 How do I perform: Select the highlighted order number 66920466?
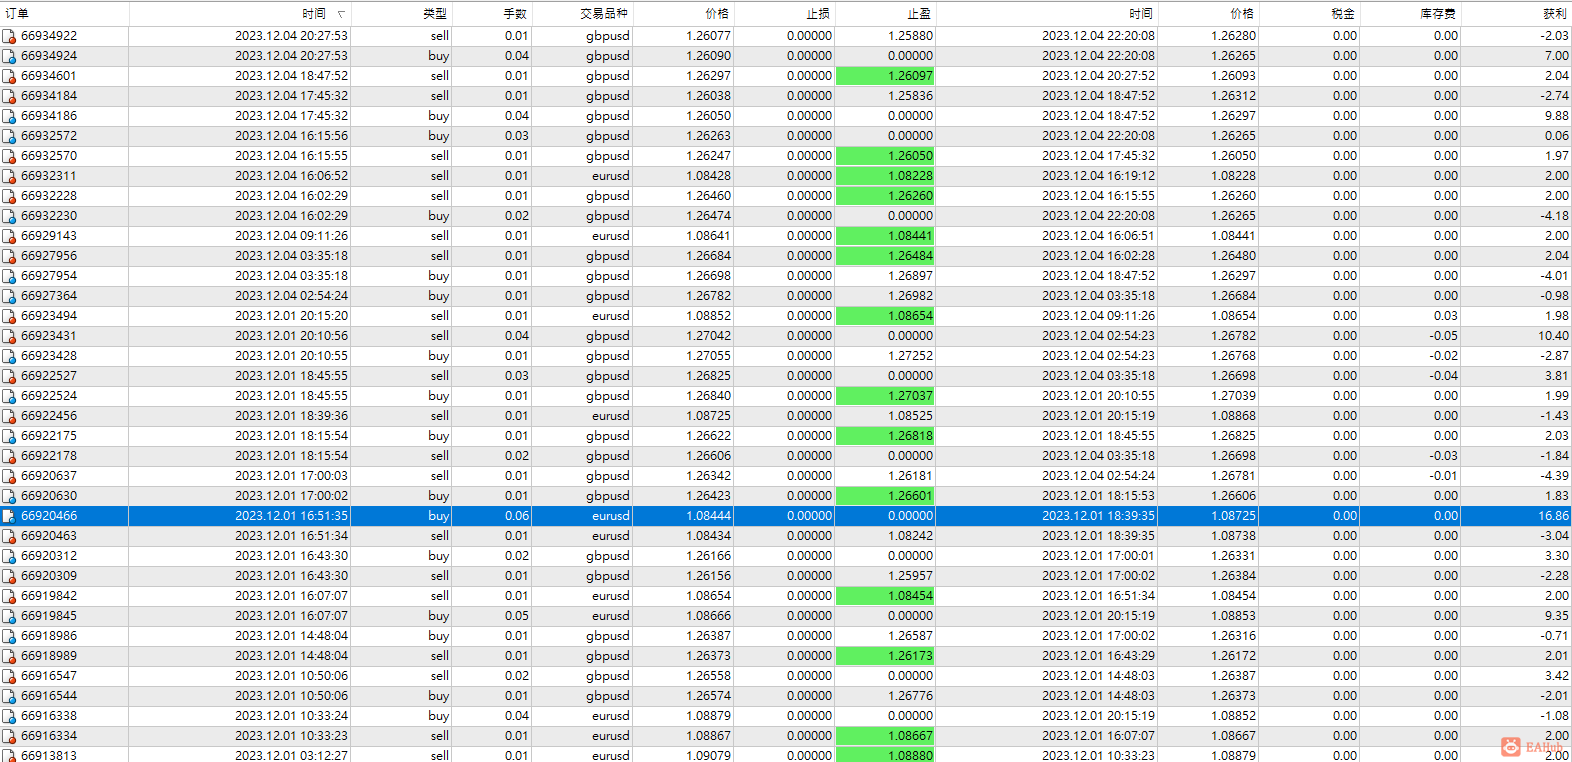(x=49, y=516)
